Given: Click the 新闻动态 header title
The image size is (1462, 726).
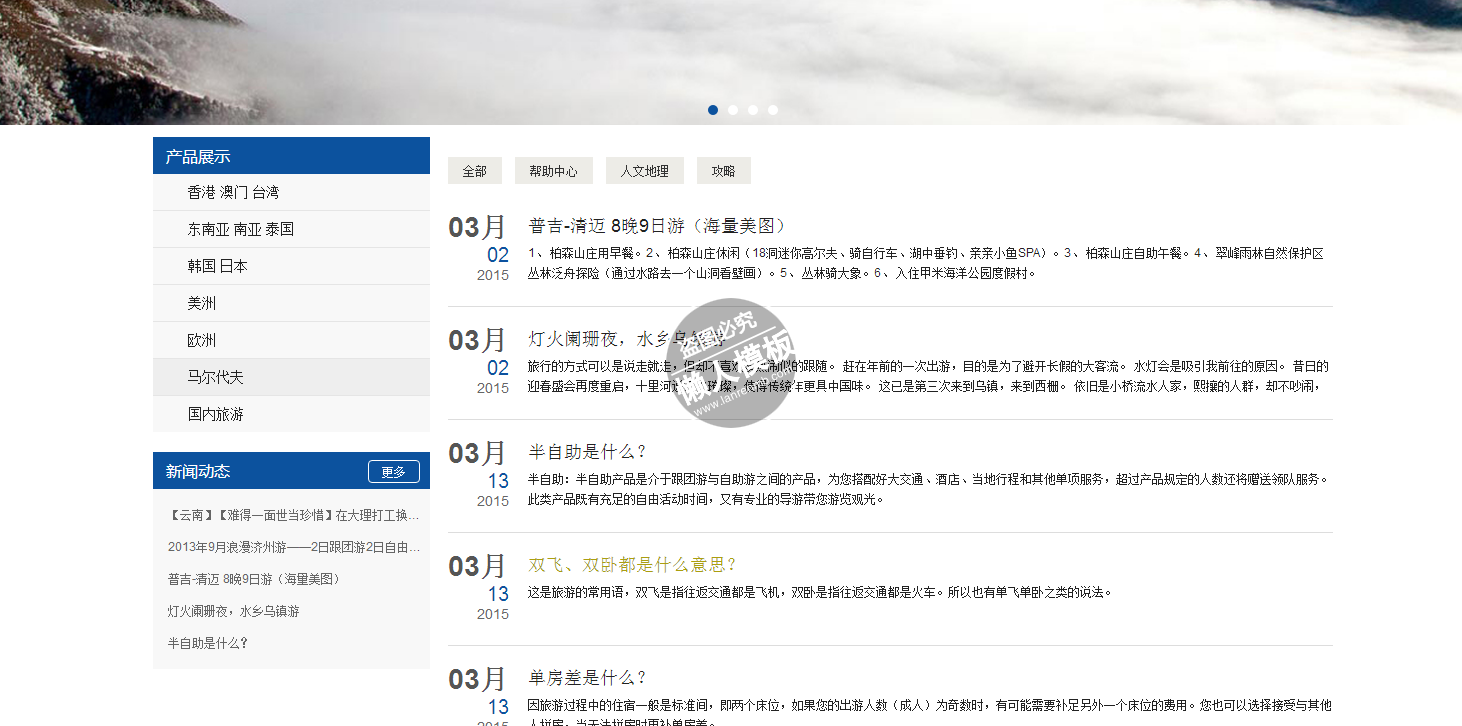Looking at the screenshot, I should click(198, 471).
